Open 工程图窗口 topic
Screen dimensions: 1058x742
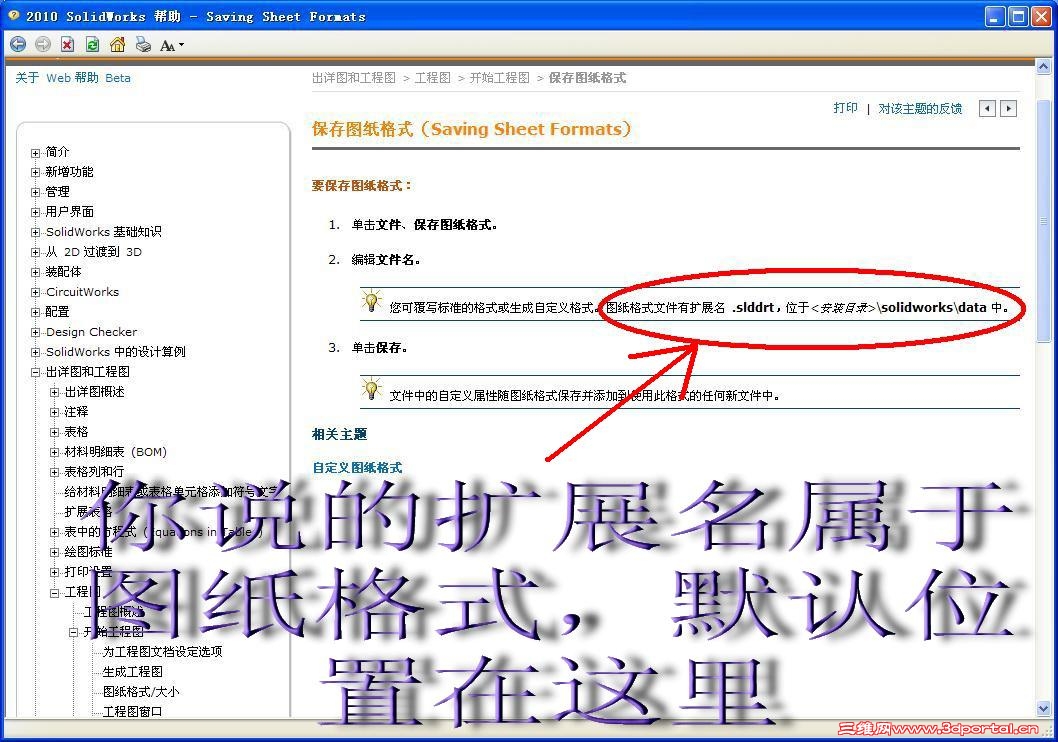tap(133, 712)
